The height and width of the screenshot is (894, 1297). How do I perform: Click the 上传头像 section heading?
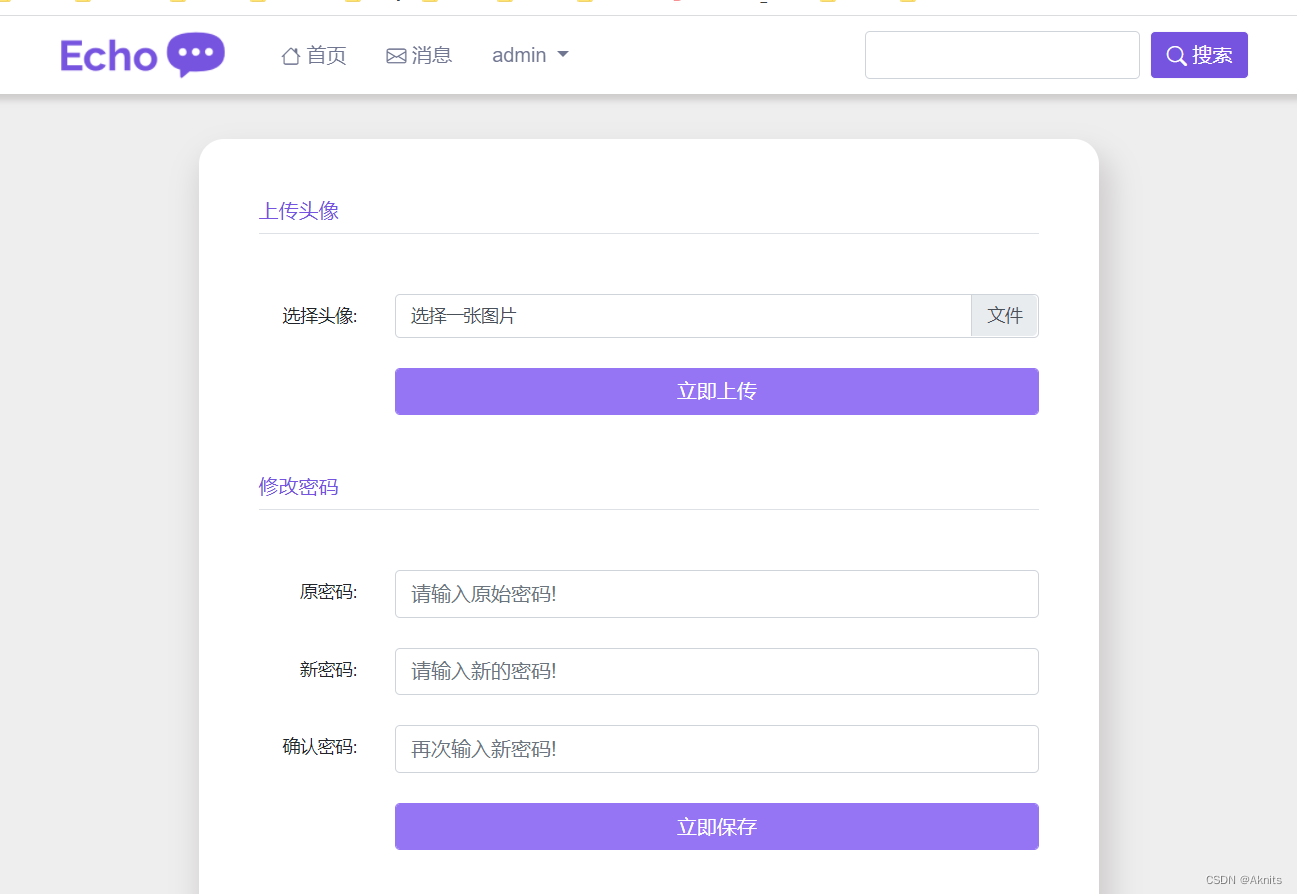(x=299, y=211)
